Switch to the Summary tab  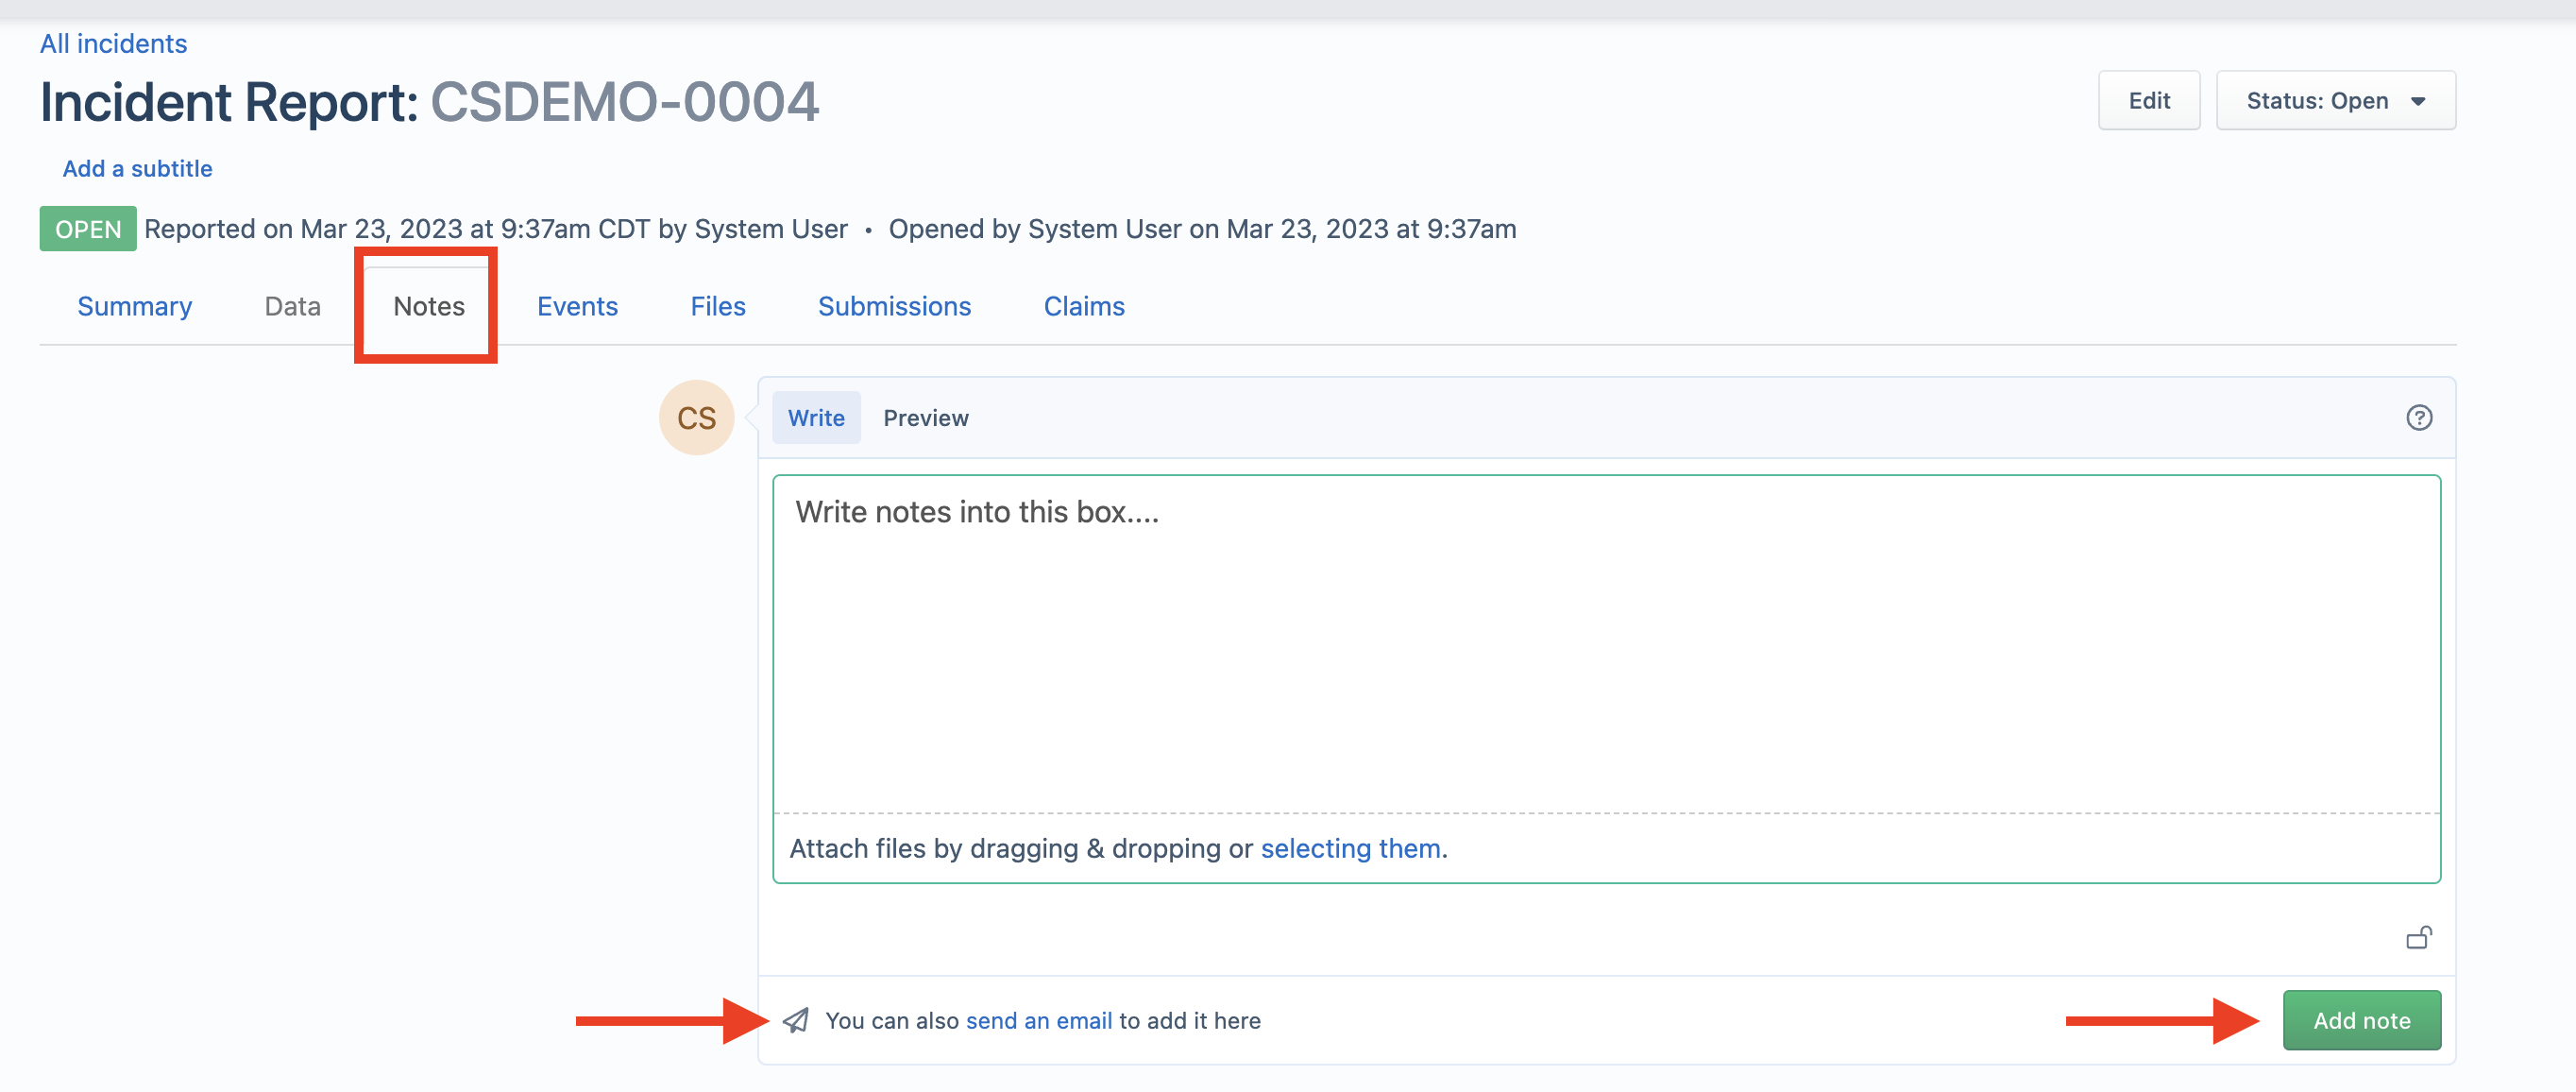pos(134,306)
